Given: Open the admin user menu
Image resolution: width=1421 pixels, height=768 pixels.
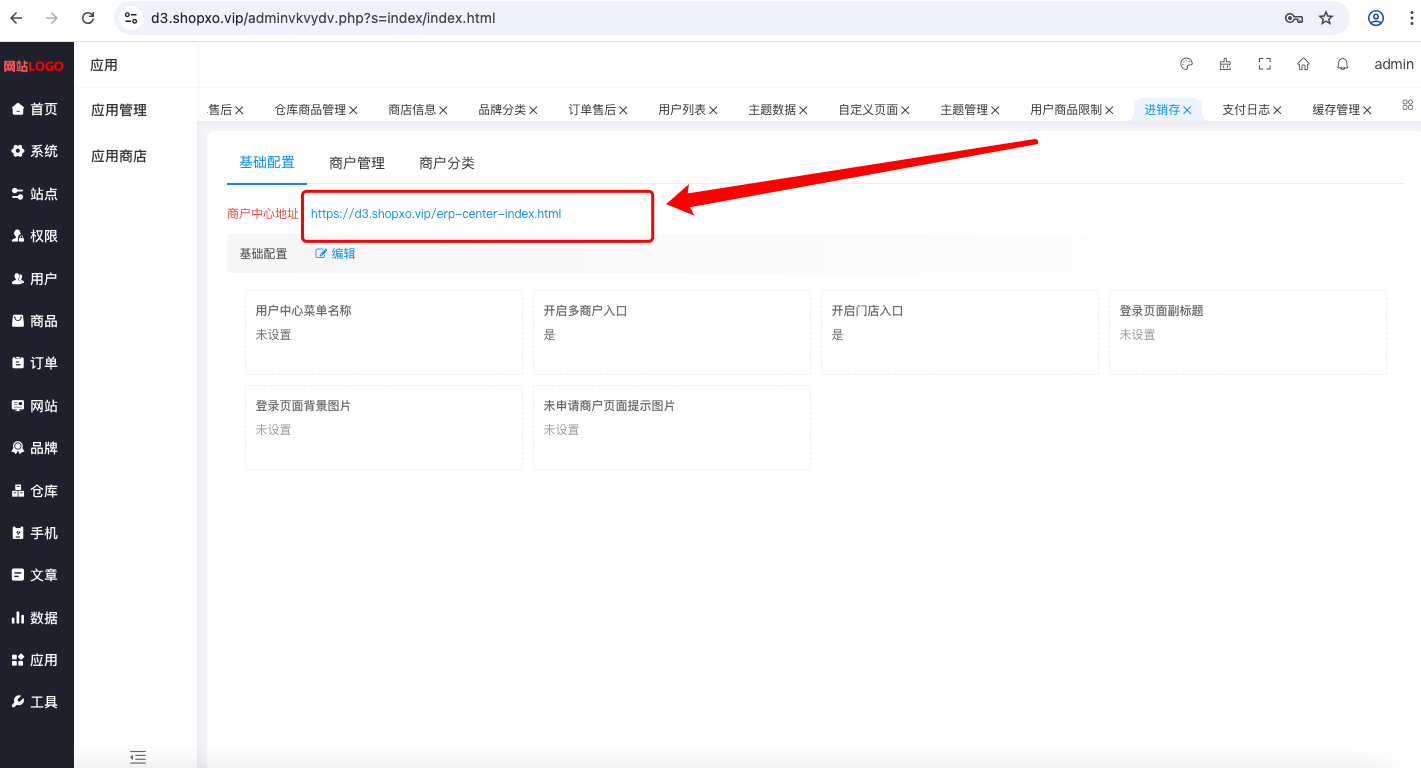Looking at the screenshot, I should point(1394,64).
